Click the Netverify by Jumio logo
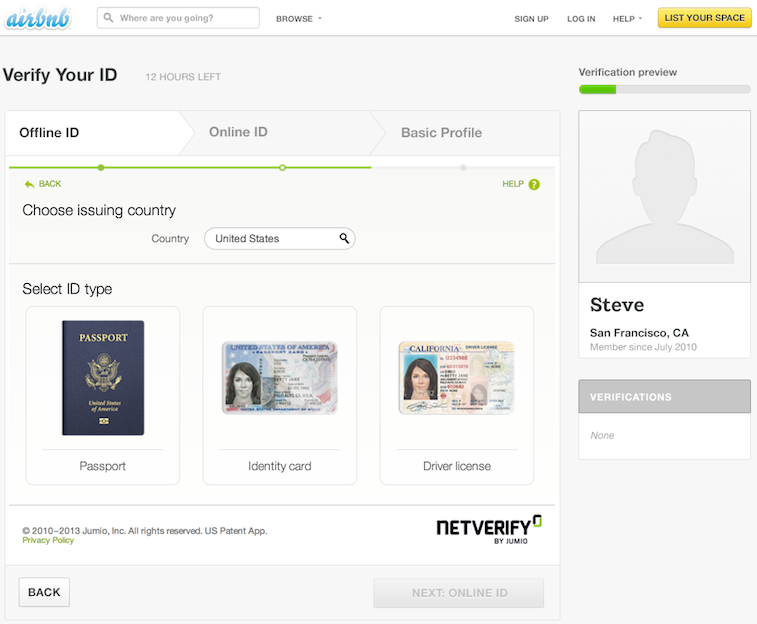This screenshot has width=757, height=624. (488, 530)
